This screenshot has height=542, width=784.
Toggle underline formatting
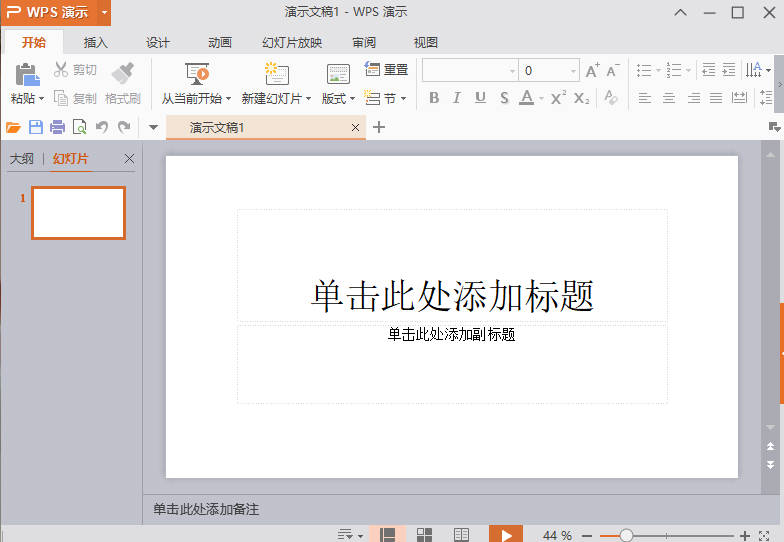(x=480, y=98)
